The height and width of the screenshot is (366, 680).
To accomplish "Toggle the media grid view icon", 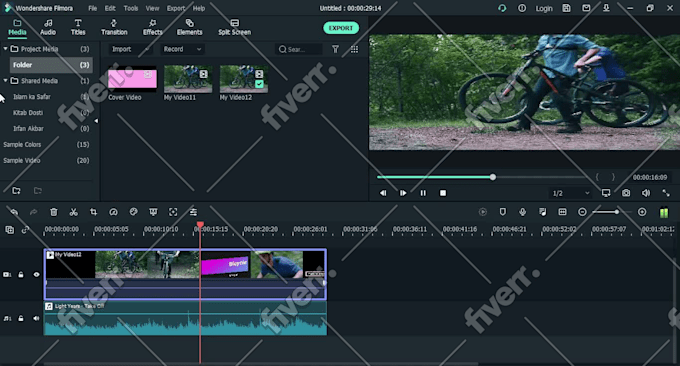I will click(x=354, y=49).
